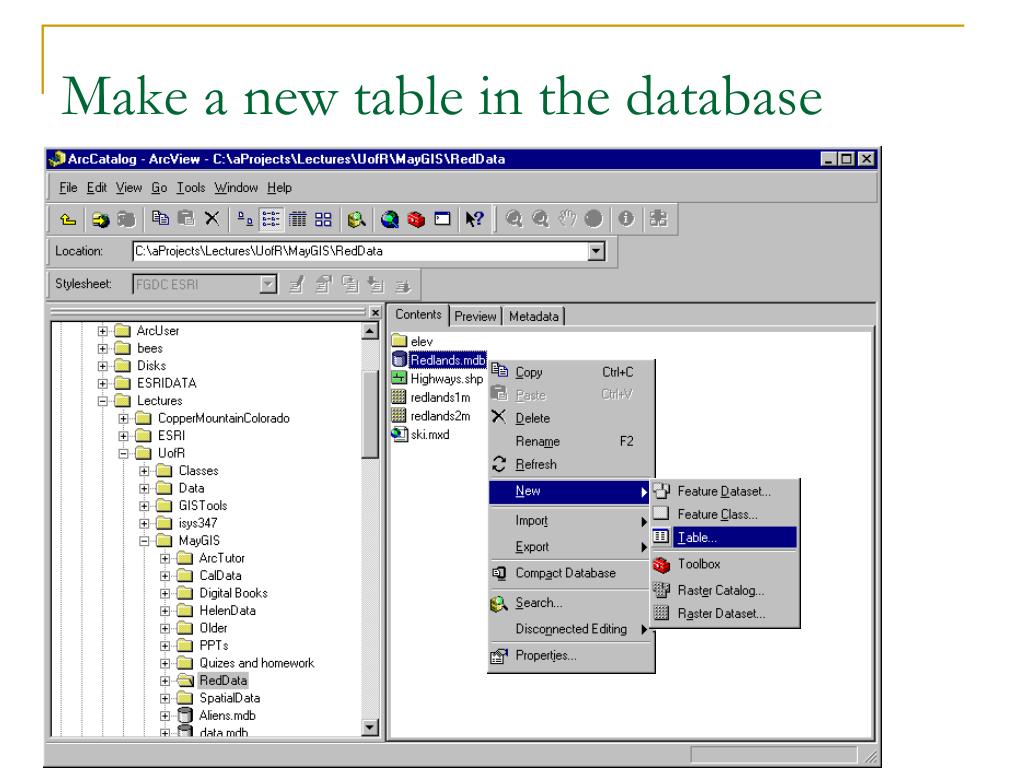Expand the ESRIDATA folder
The image size is (1024, 768).
coord(103,383)
